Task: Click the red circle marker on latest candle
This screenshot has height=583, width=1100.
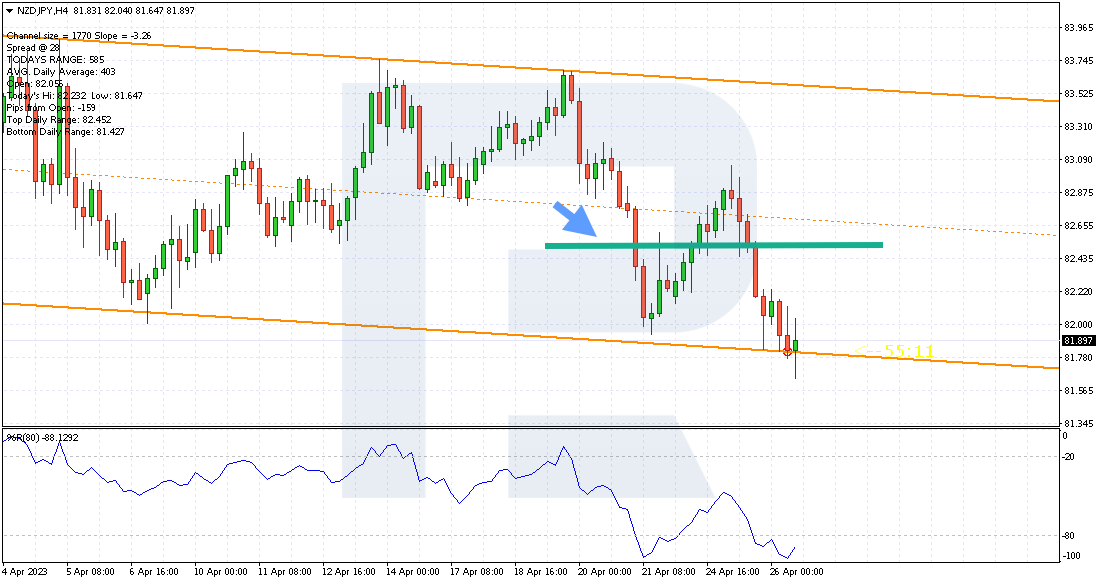Action: [787, 351]
